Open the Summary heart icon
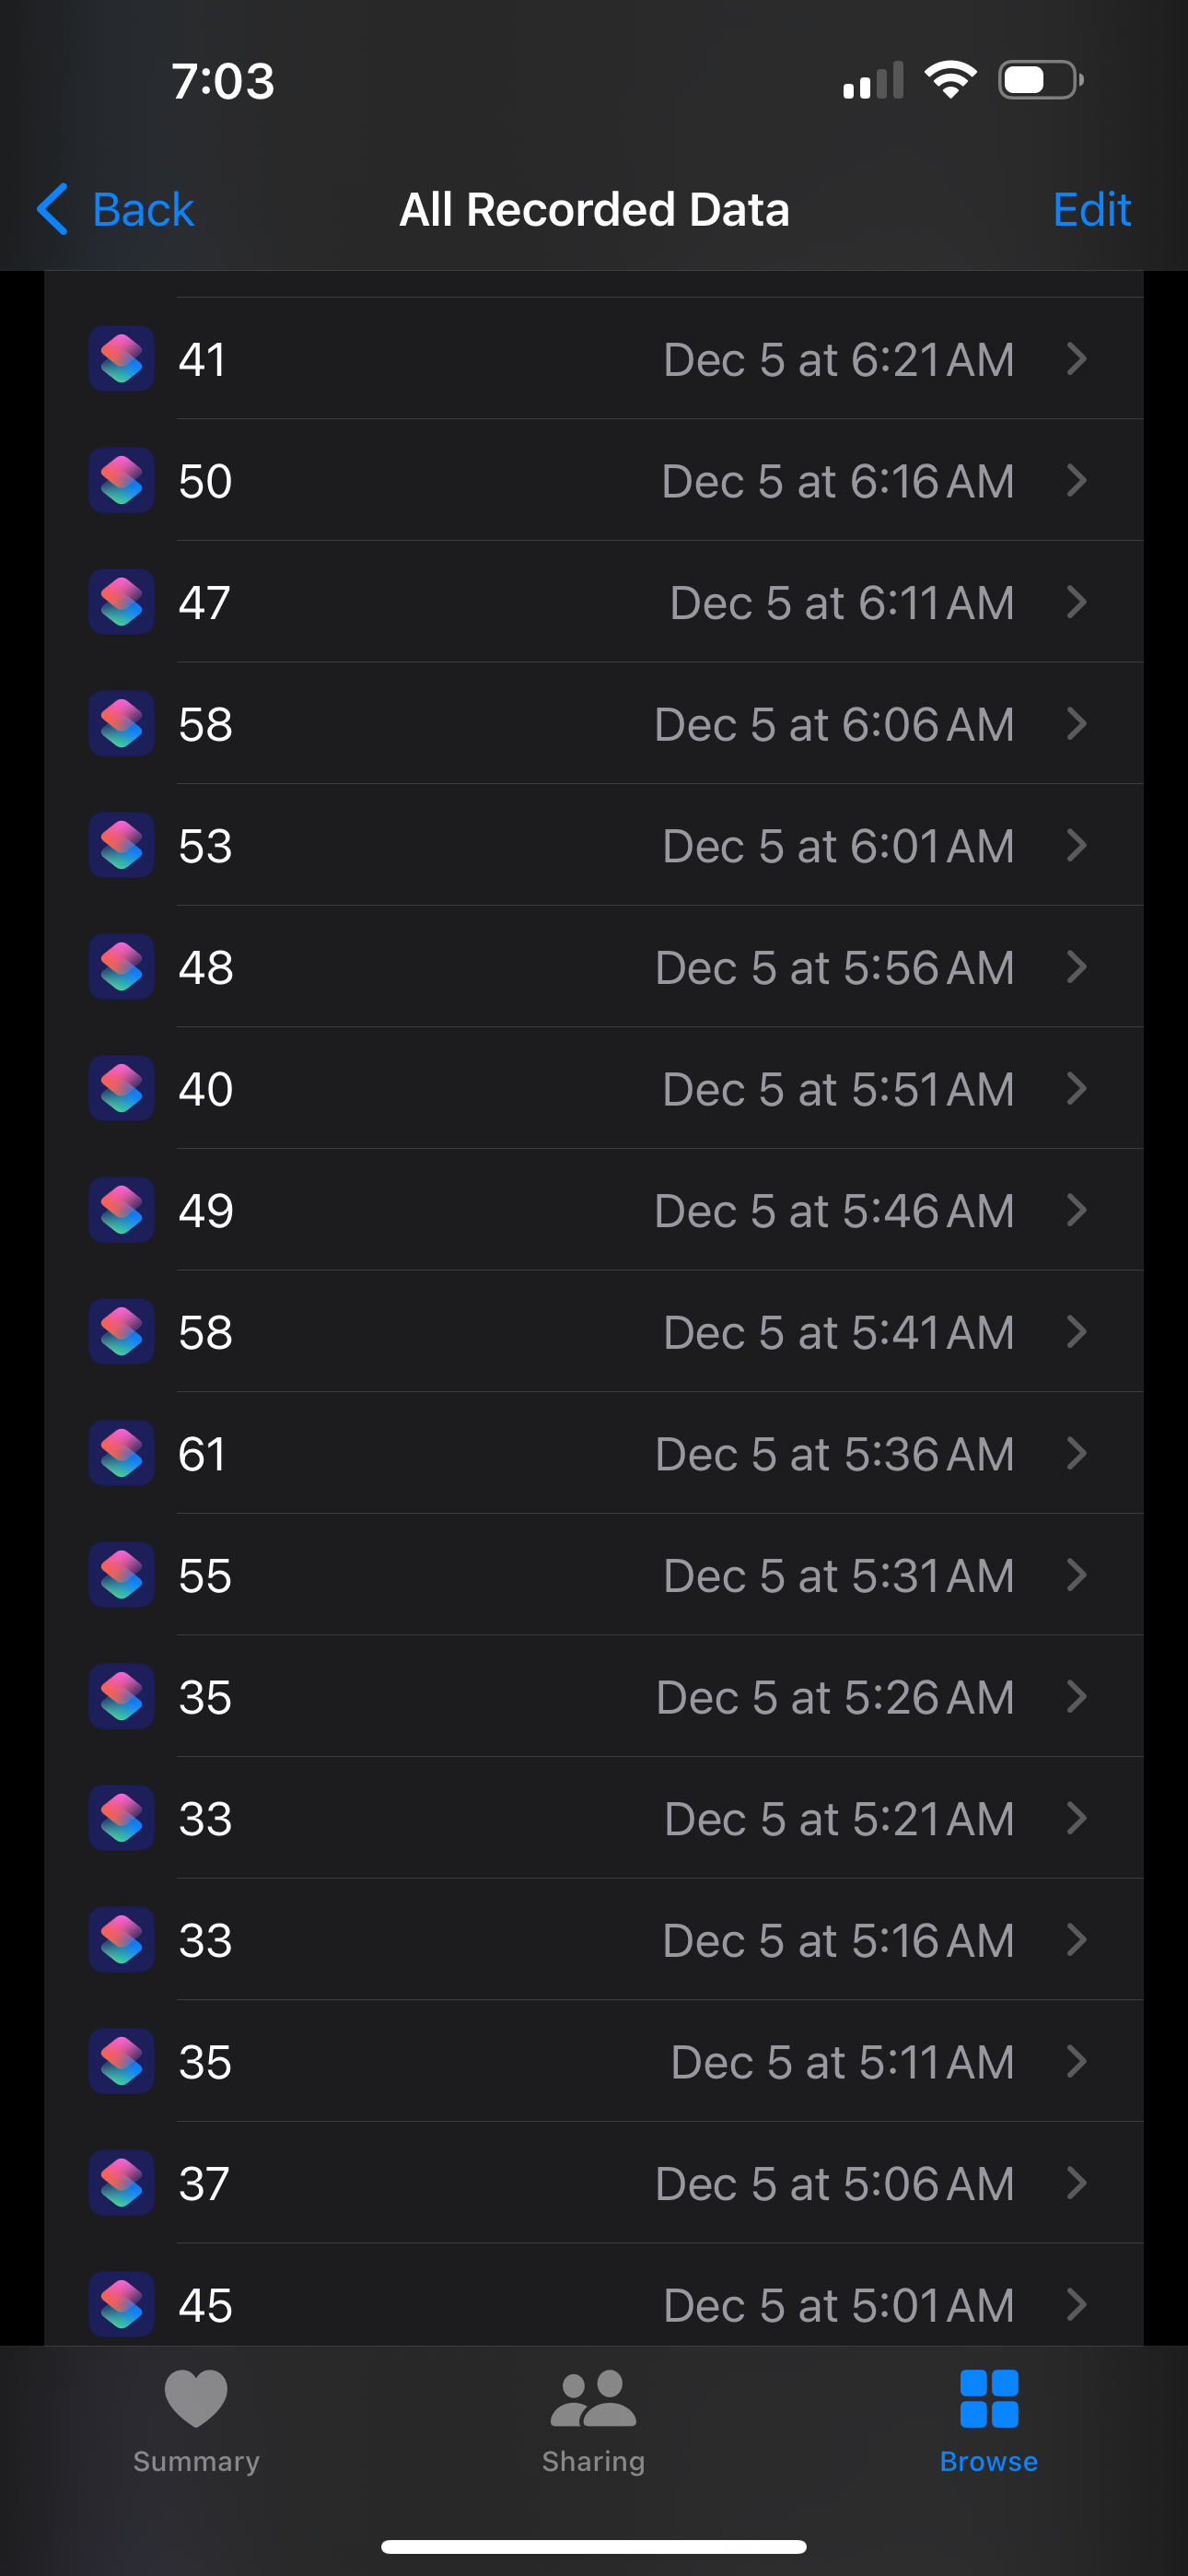Screen dimensions: 1188x2576 (x=196, y=2399)
